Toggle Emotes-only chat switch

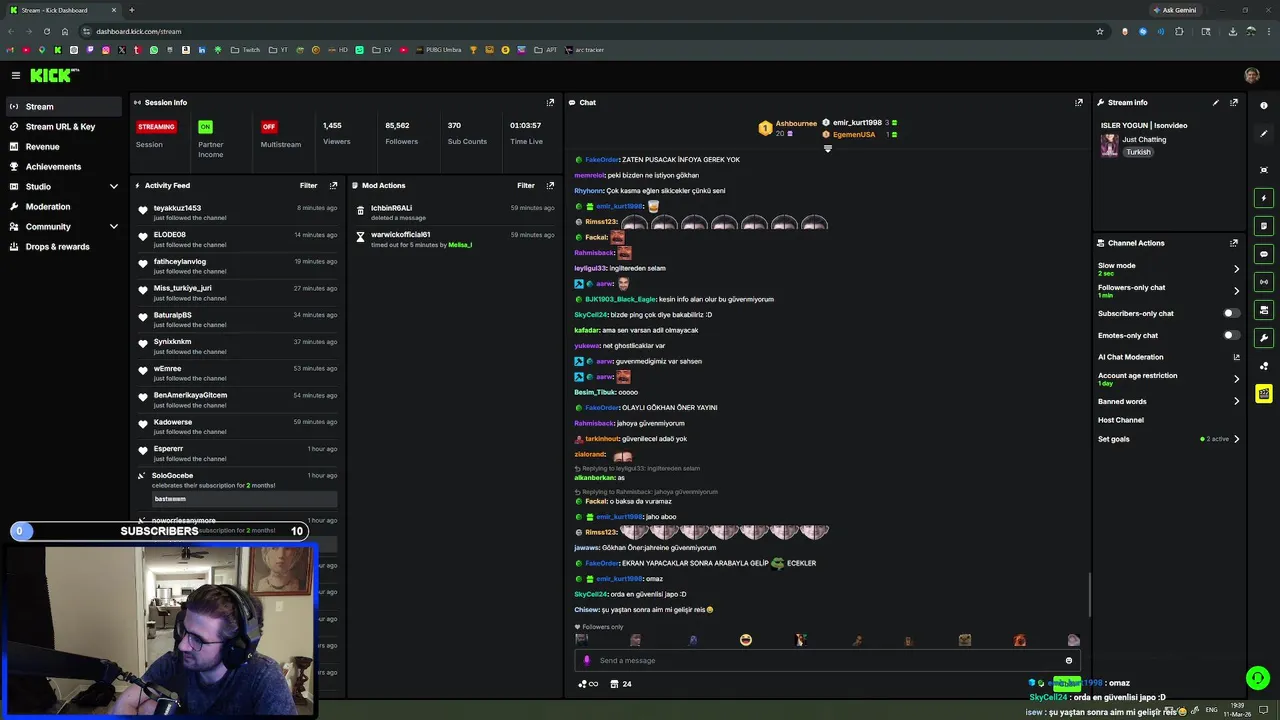(1231, 336)
